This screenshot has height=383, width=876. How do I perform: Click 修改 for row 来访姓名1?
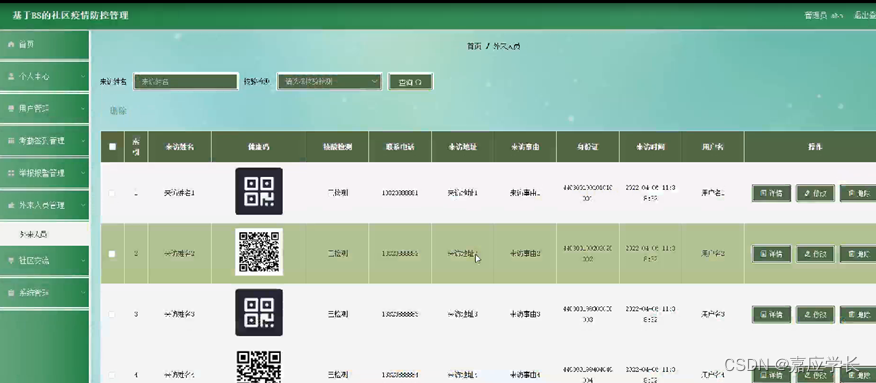(815, 193)
